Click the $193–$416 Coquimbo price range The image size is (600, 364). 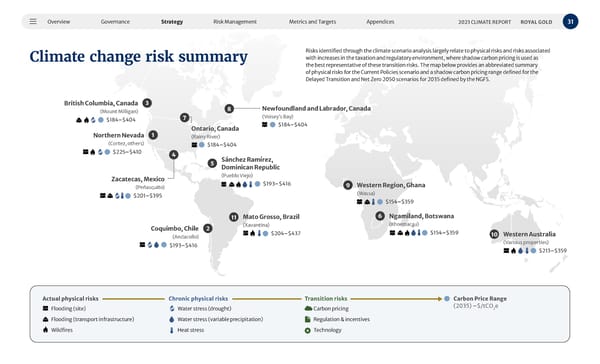coord(184,245)
